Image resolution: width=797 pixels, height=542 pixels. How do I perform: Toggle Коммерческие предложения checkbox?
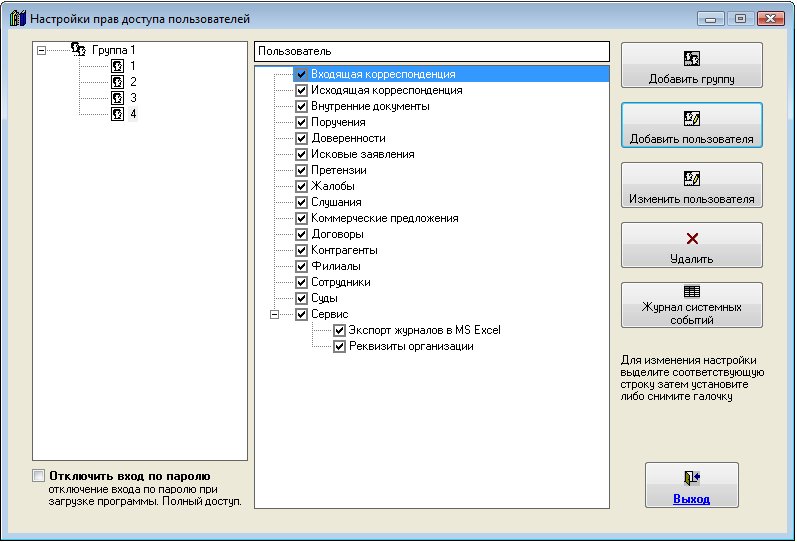pos(301,218)
